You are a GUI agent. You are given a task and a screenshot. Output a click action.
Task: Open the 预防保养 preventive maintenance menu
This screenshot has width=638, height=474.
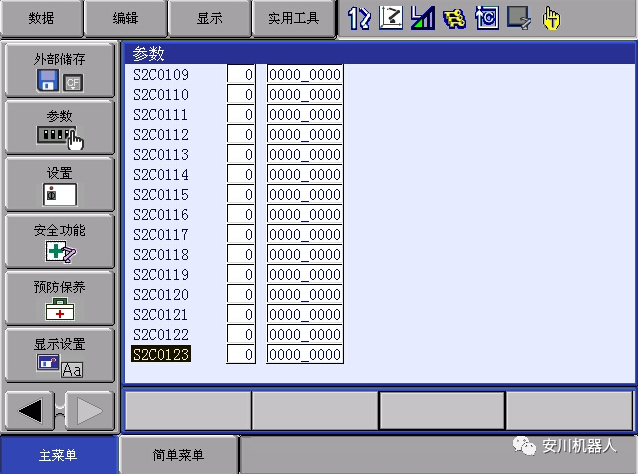coord(59,298)
